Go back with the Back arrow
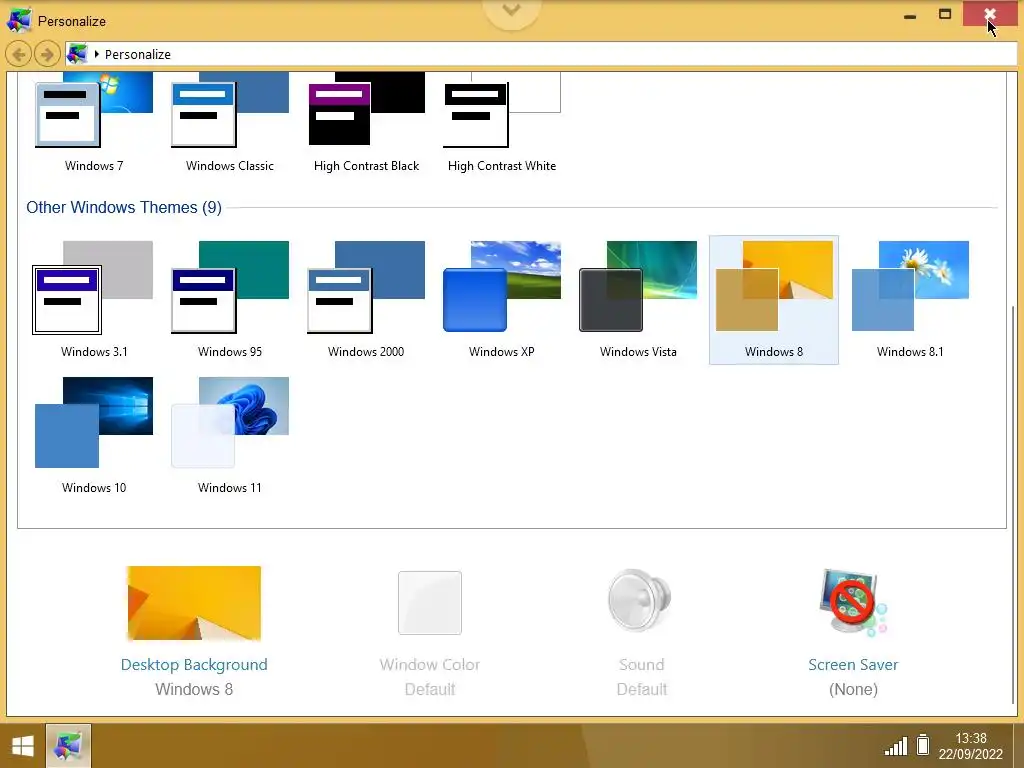 pos(19,54)
